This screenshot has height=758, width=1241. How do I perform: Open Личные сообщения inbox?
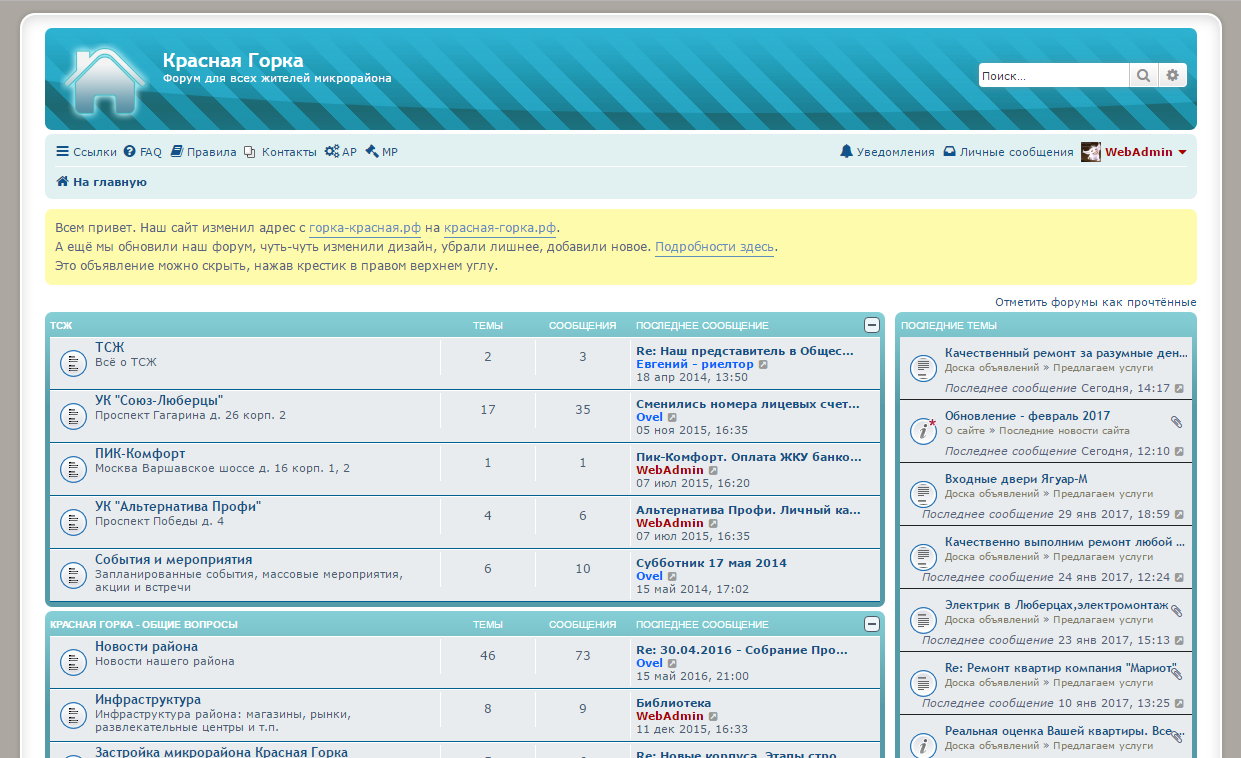1008,152
